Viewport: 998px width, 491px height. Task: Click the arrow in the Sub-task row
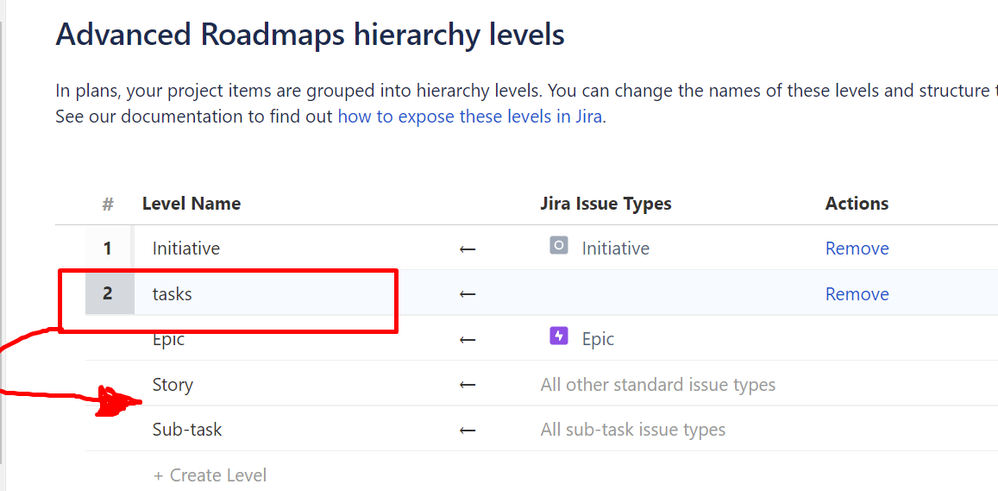click(x=468, y=431)
